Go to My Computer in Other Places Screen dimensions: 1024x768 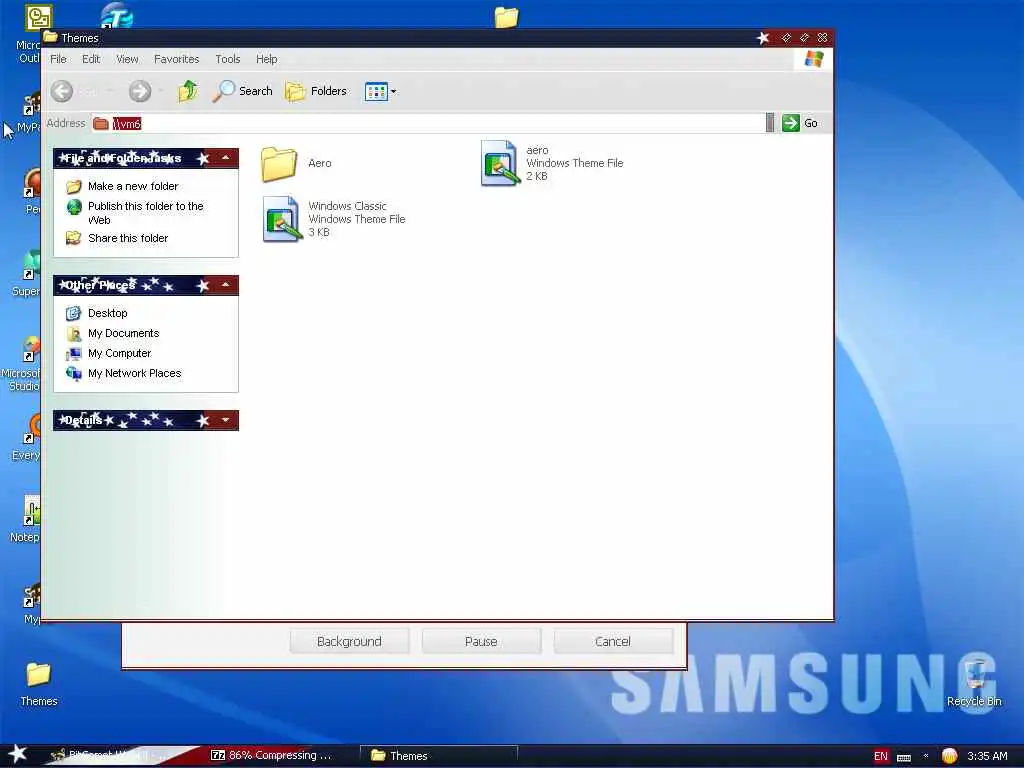point(120,353)
